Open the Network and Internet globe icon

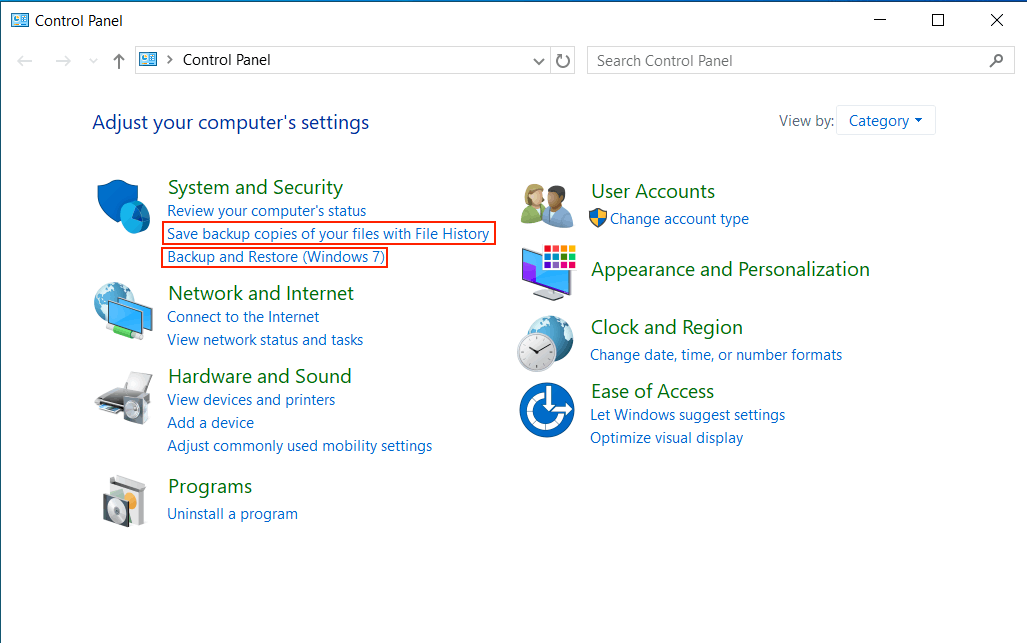[123, 311]
